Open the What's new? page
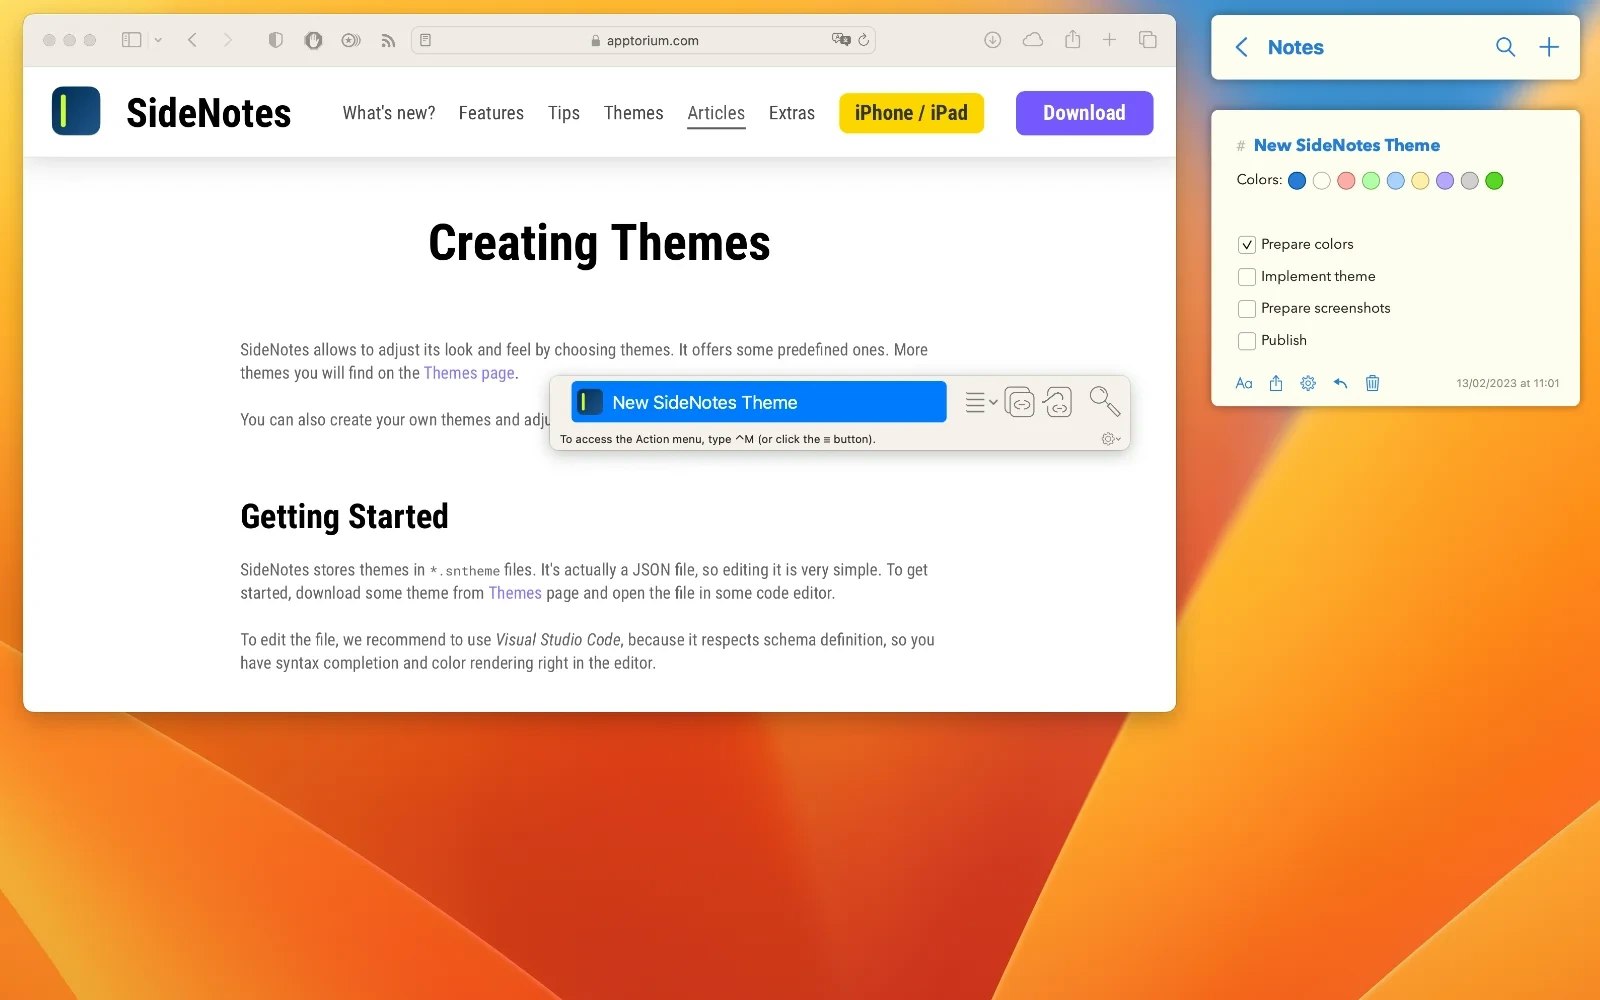 389,113
